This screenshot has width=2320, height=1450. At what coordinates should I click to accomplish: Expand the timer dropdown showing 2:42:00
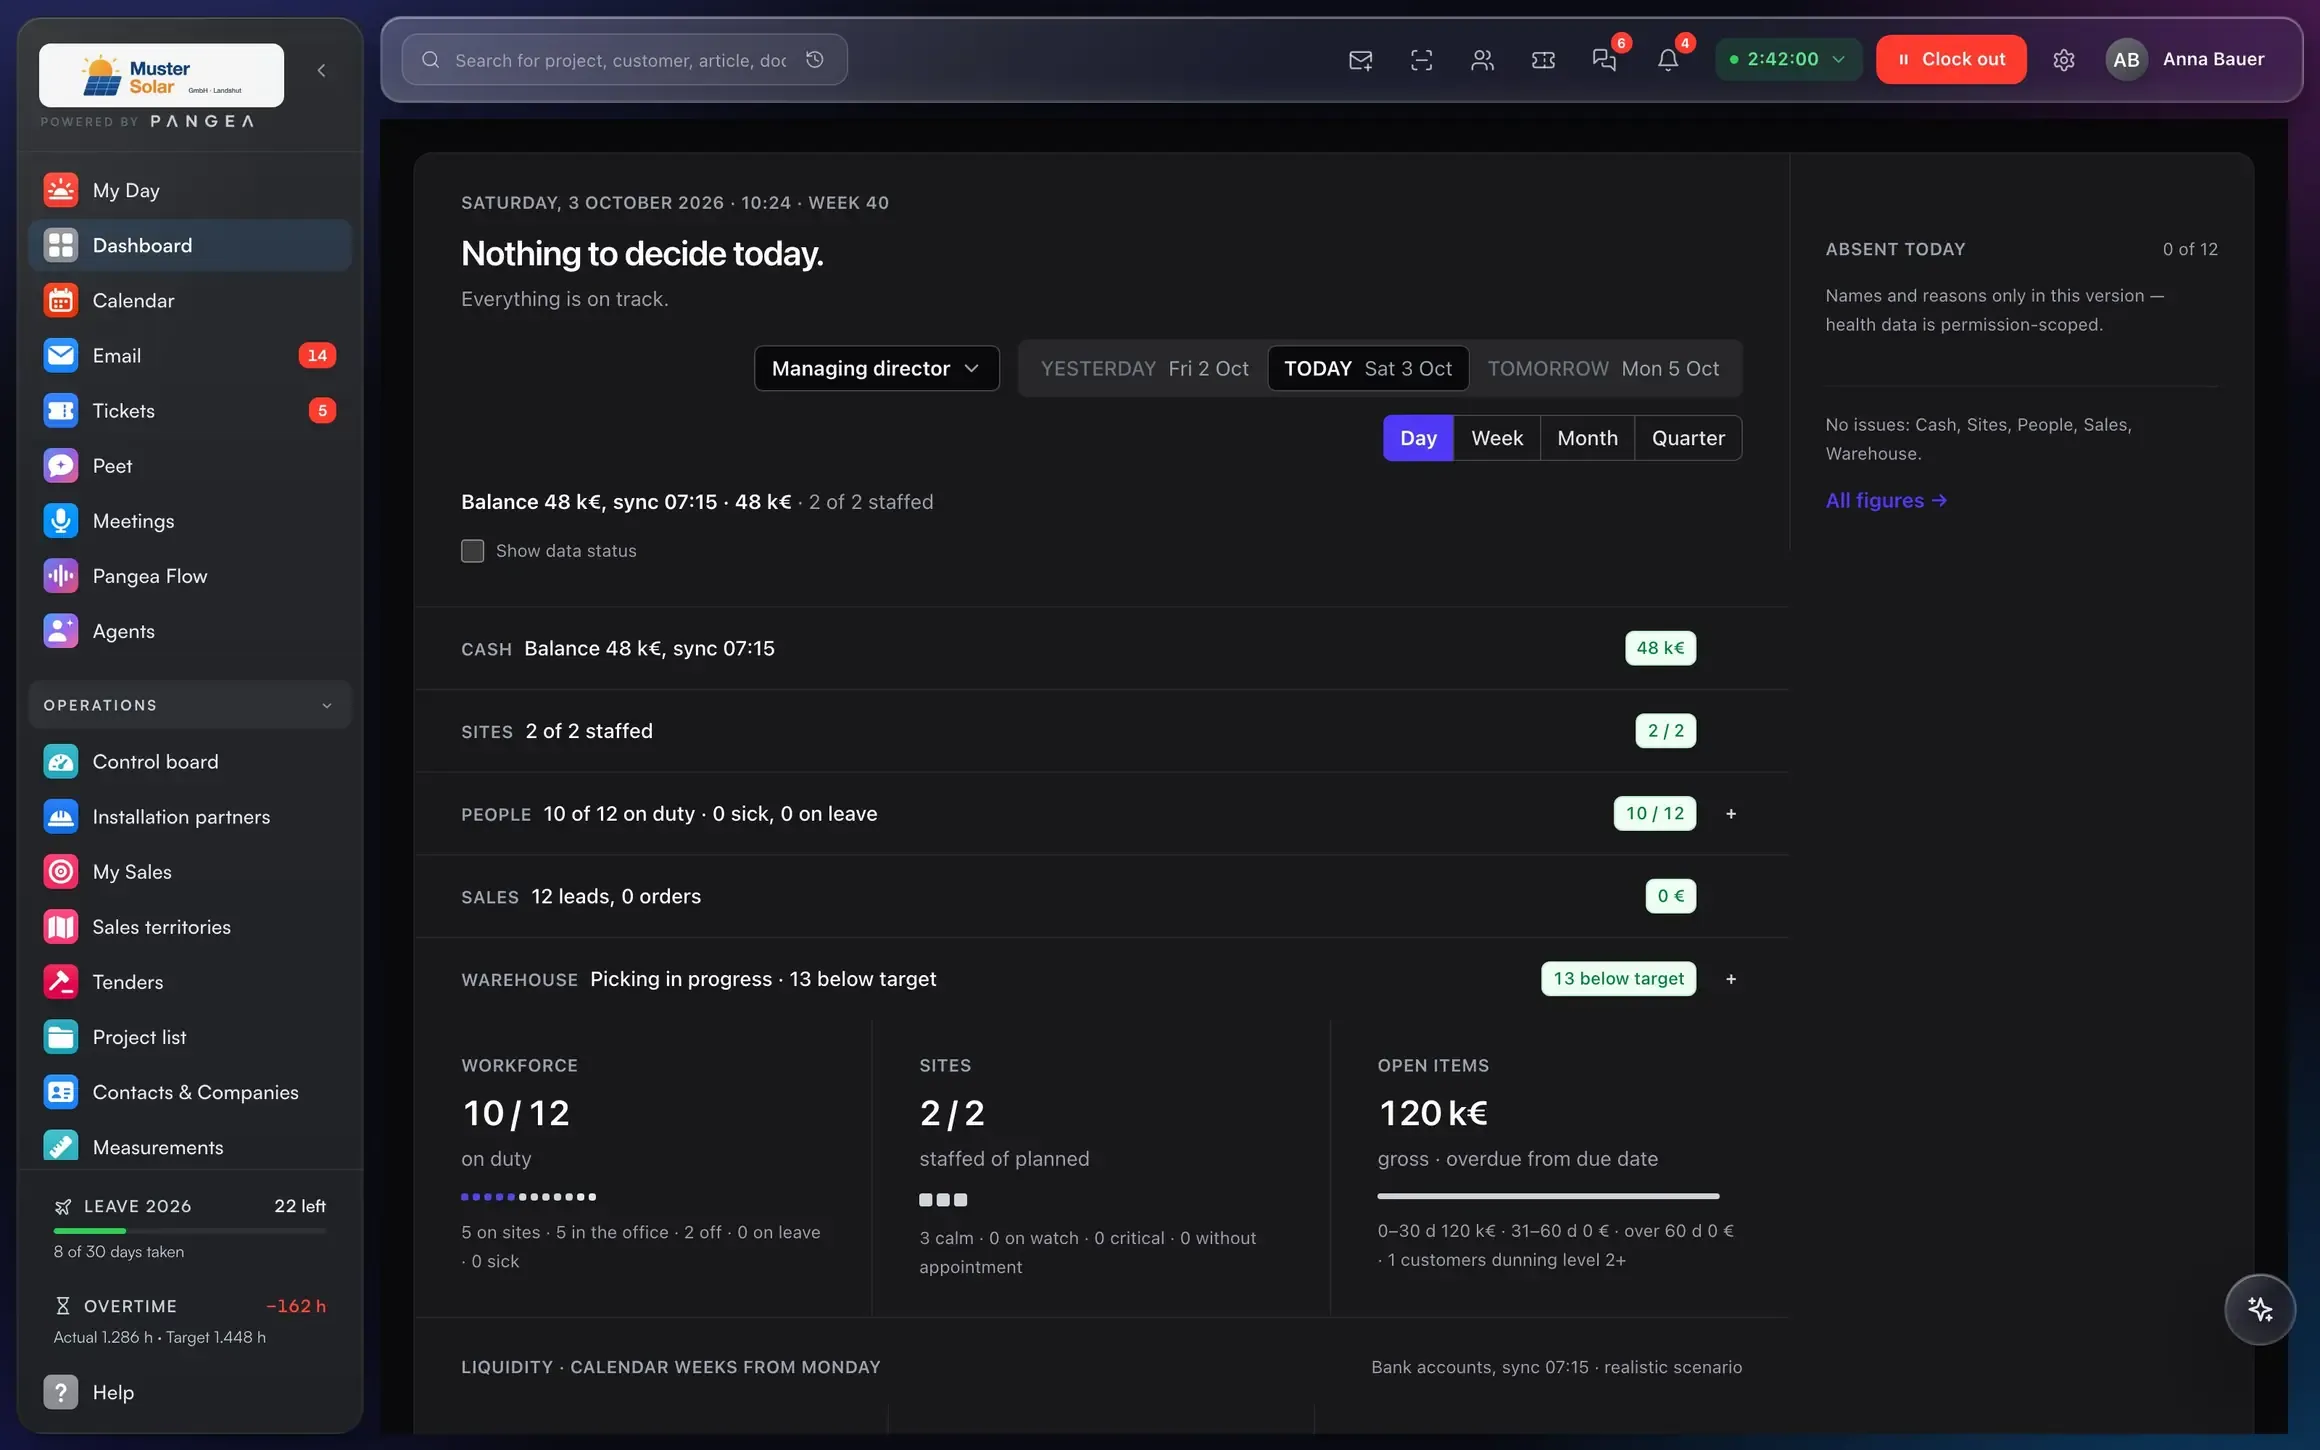[x=1788, y=59]
